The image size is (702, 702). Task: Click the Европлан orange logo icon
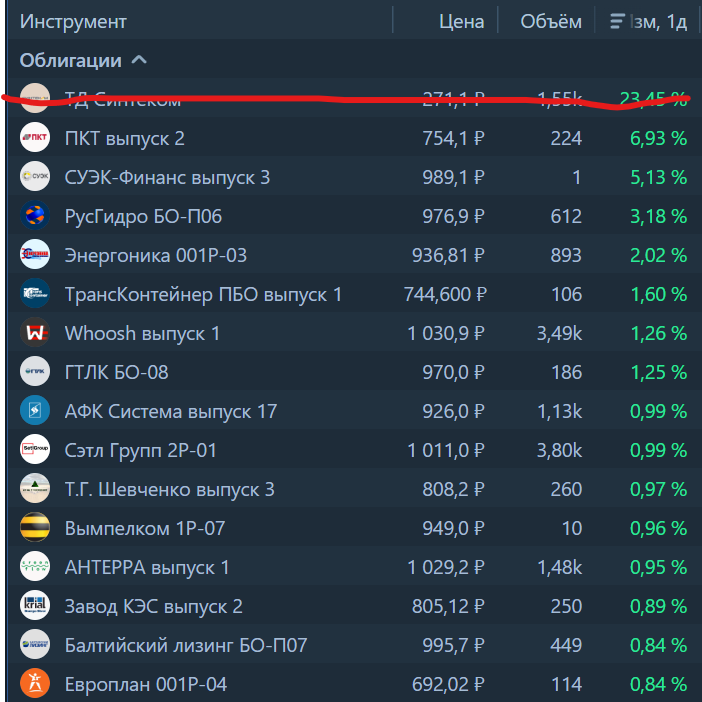click(x=35, y=683)
